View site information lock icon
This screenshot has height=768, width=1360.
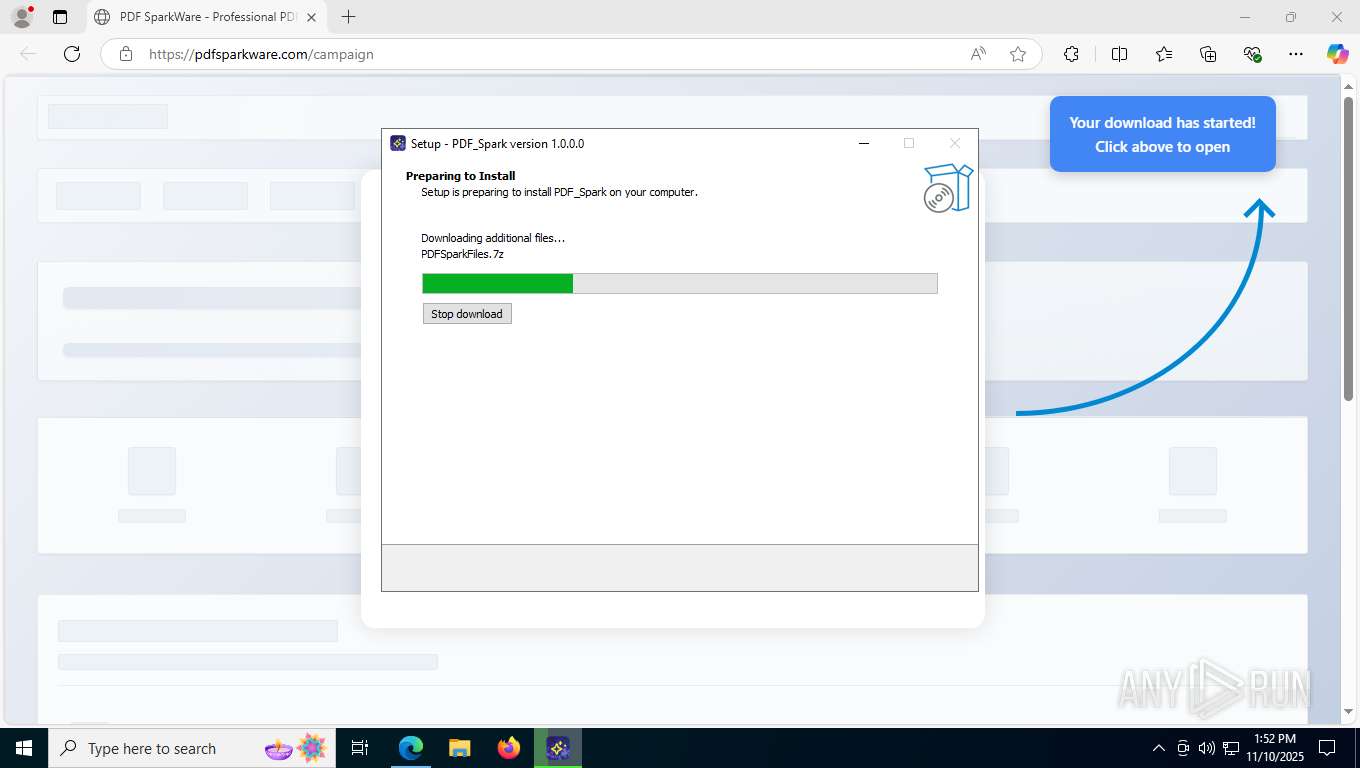point(125,54)
